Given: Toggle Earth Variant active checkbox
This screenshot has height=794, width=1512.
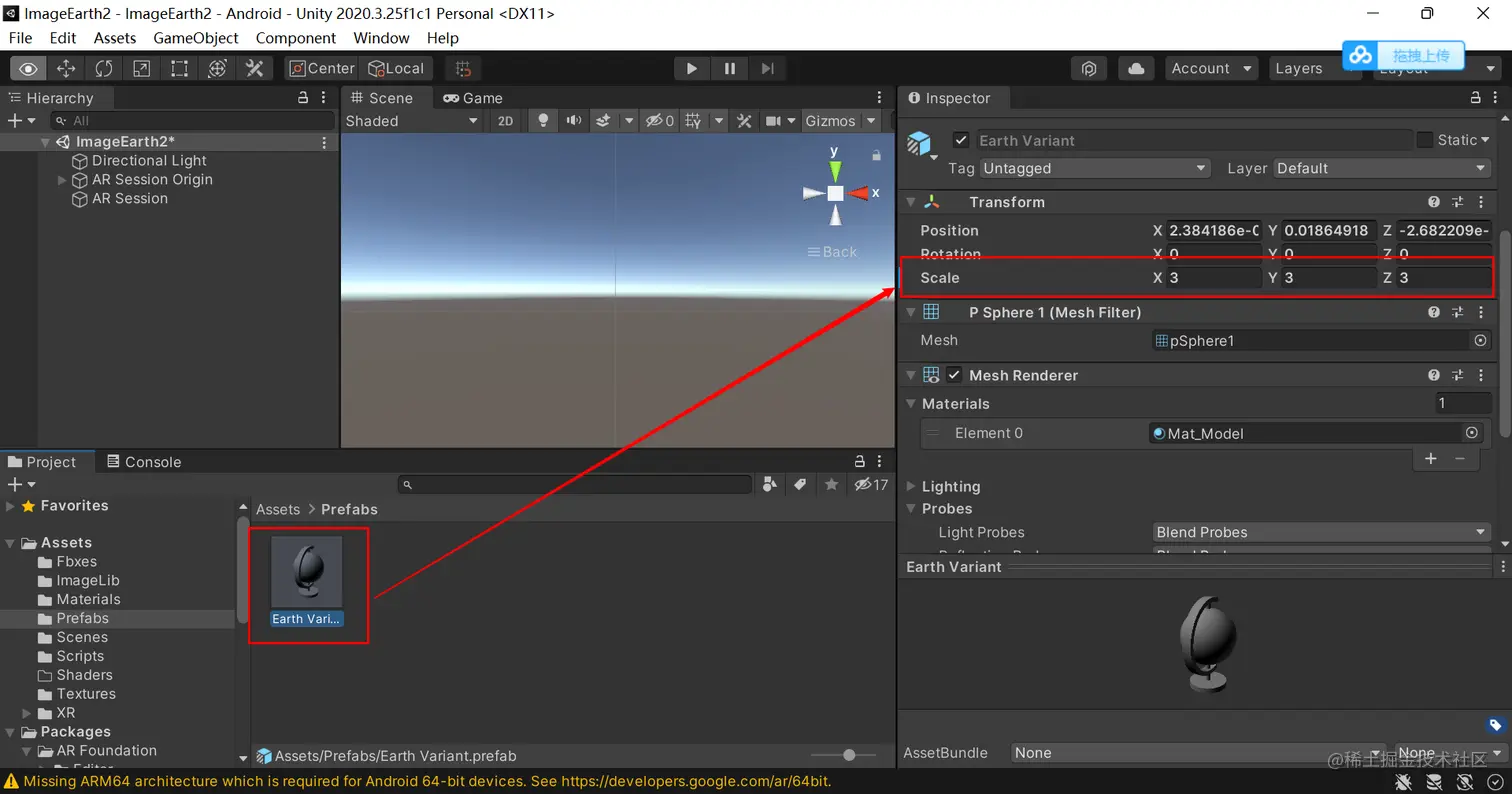Looking at the screenshot, I should (961, 140).
